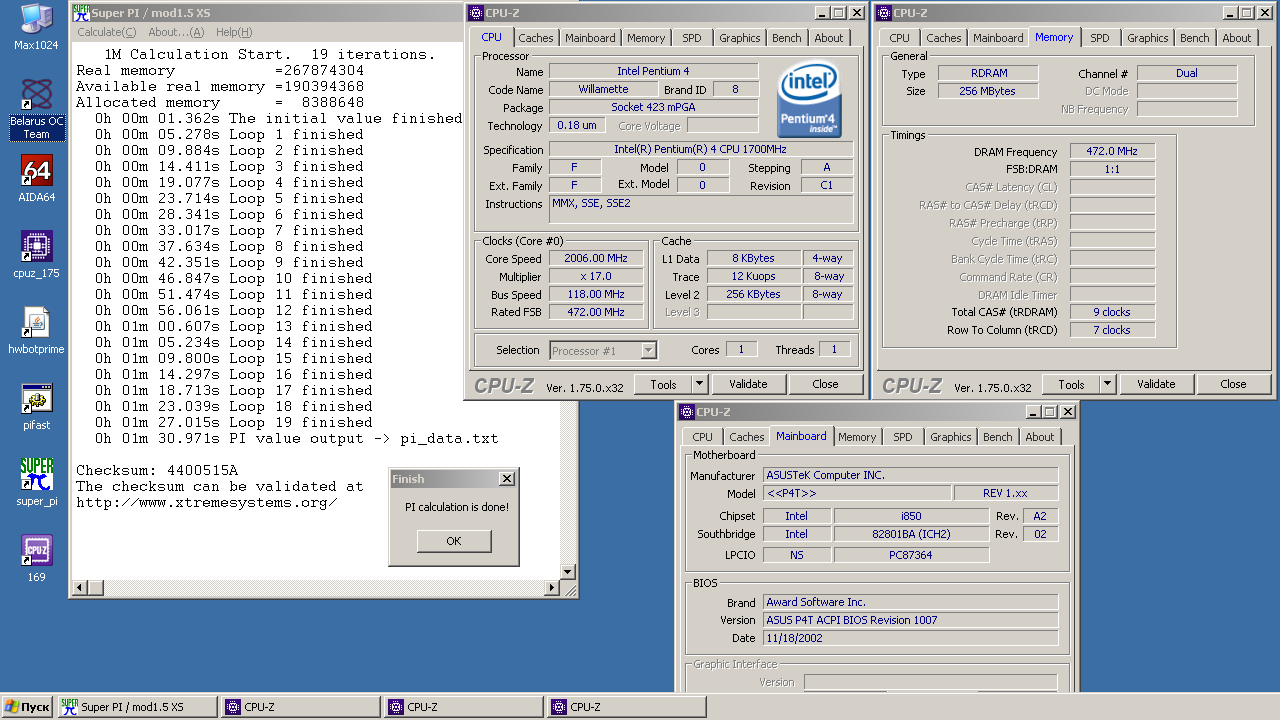Open Mainboard tab in CPU window
Screen dimensions: 1280x720
point(590,38)
